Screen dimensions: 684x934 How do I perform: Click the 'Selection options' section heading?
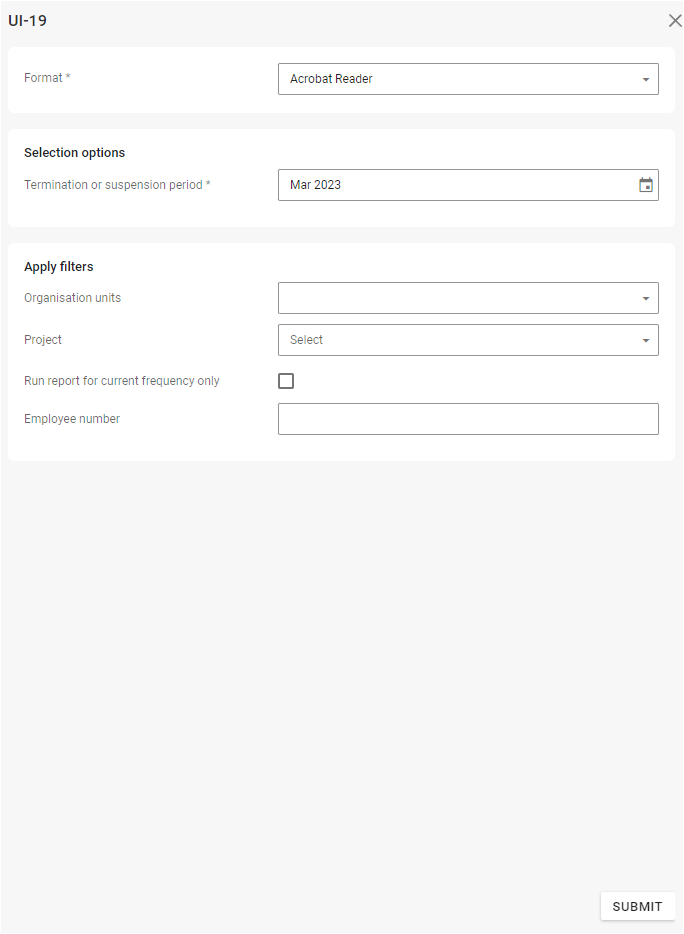pyautogui.click(x=75, y=153)
